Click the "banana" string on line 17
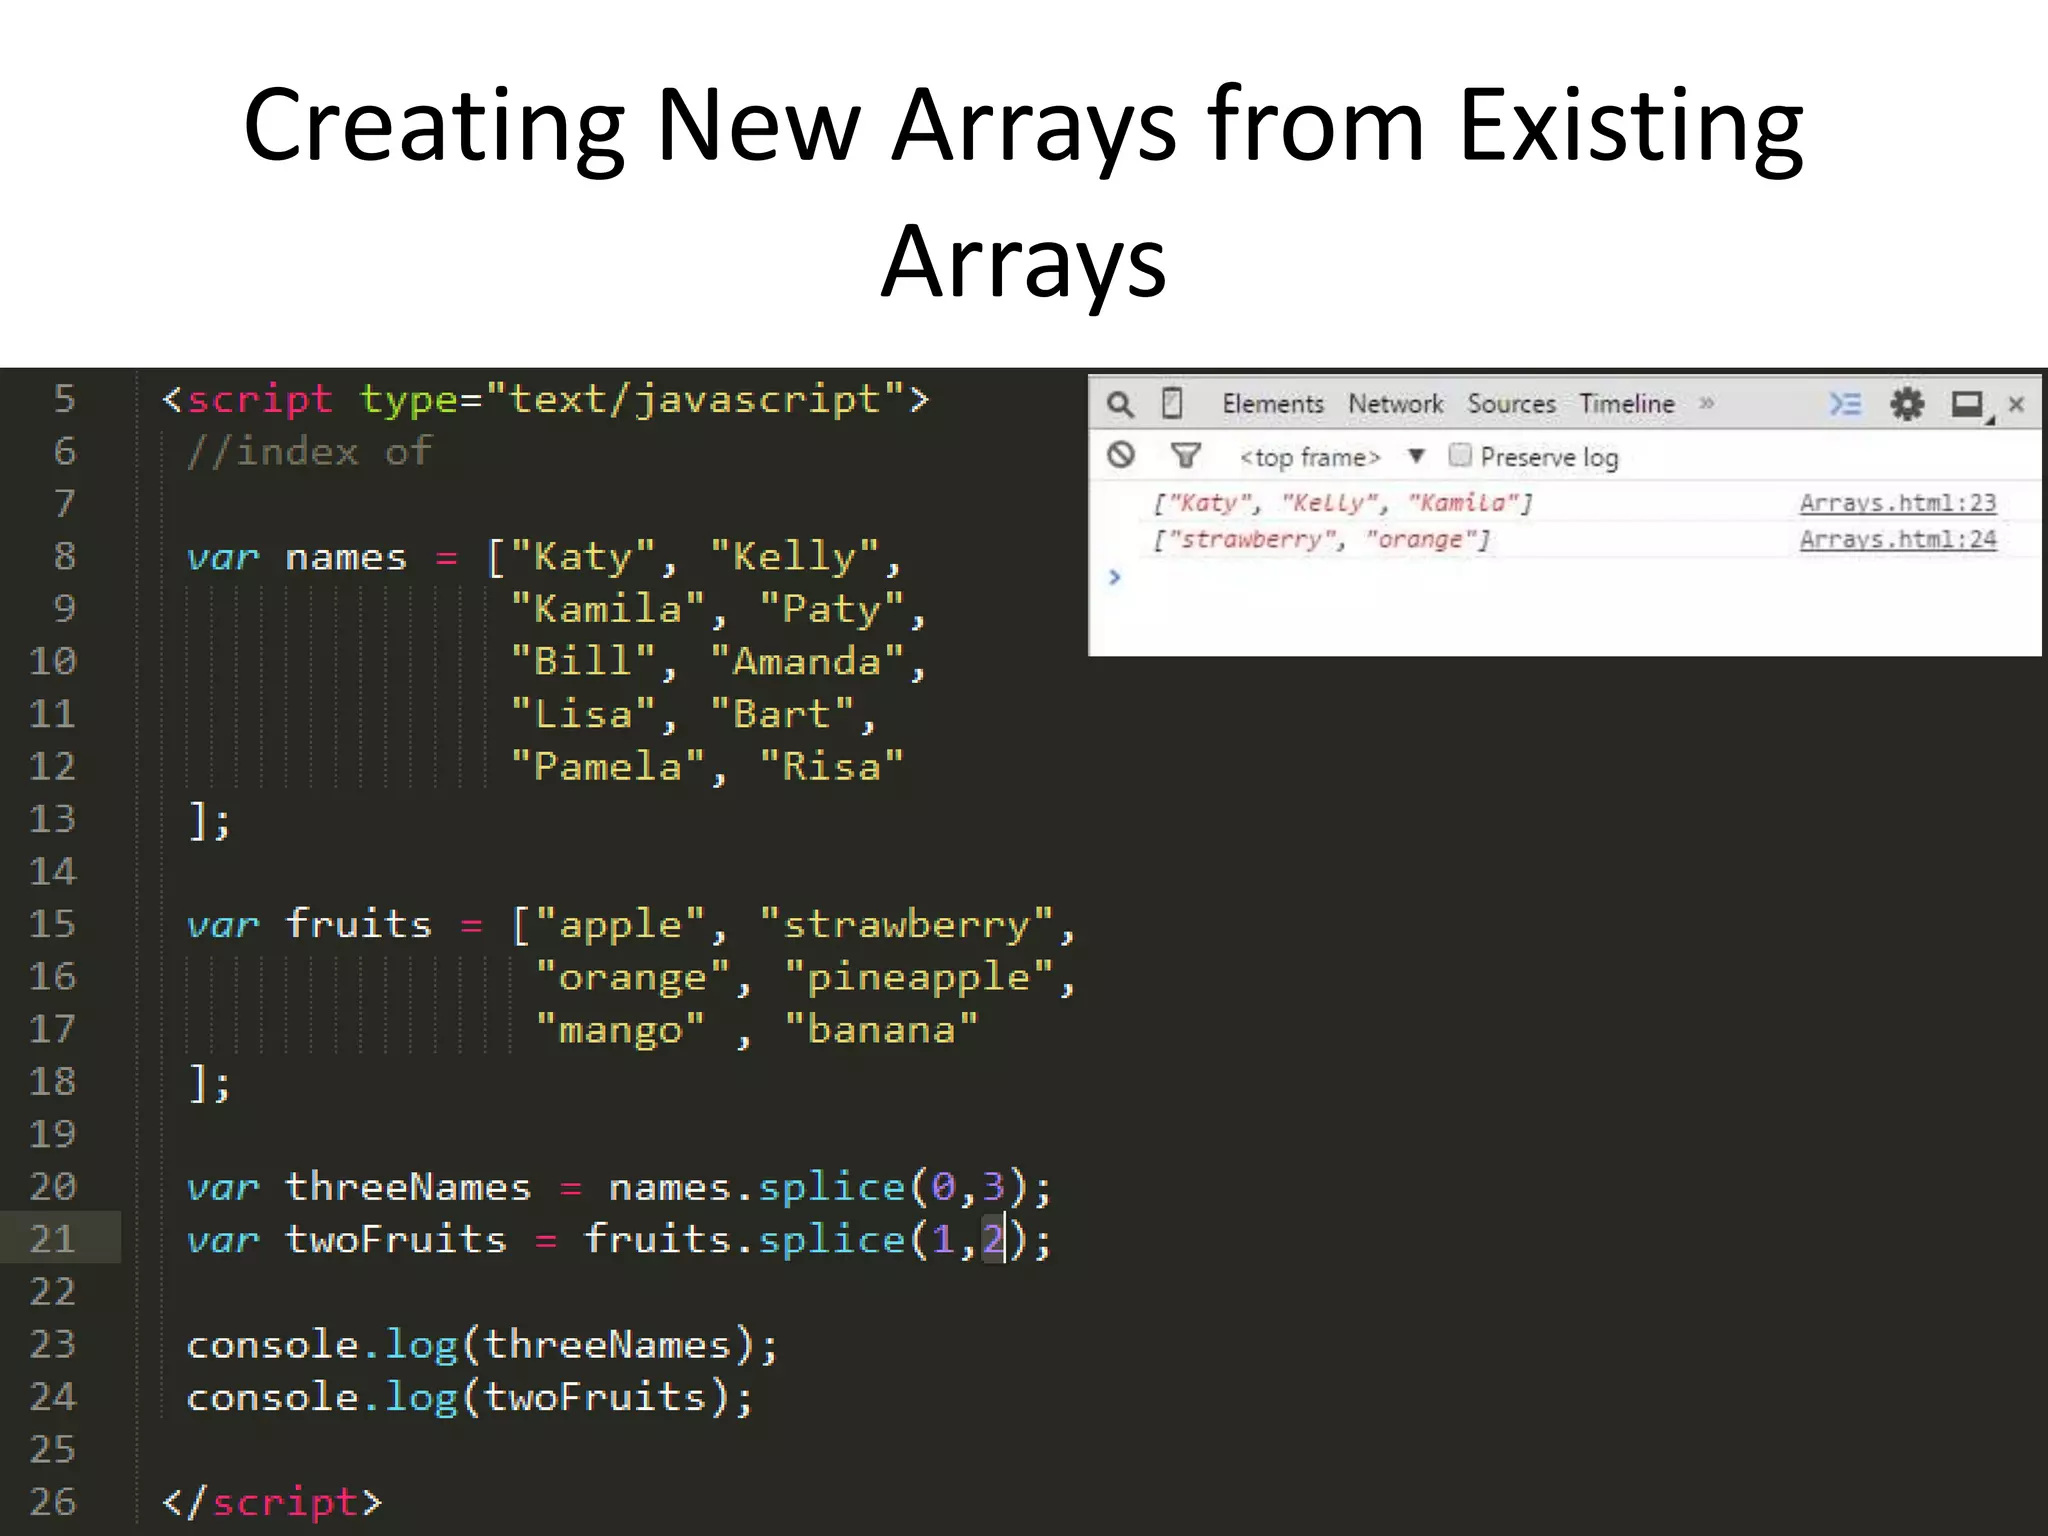2048x1536 pixels. (x=881, y=1030)
